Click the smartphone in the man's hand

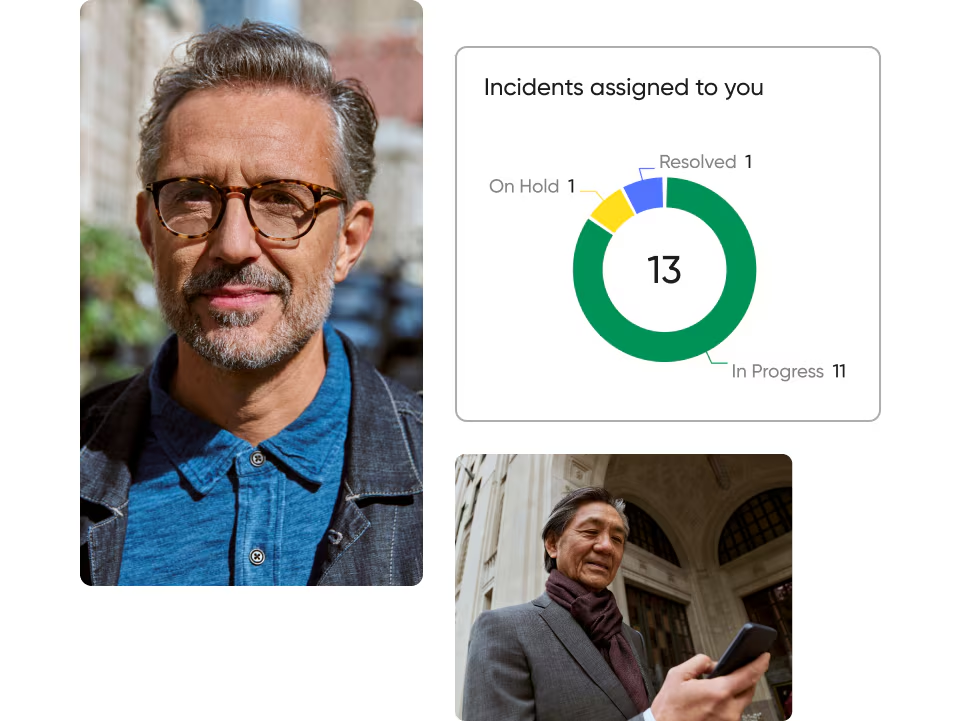click(x=744, y=649)
